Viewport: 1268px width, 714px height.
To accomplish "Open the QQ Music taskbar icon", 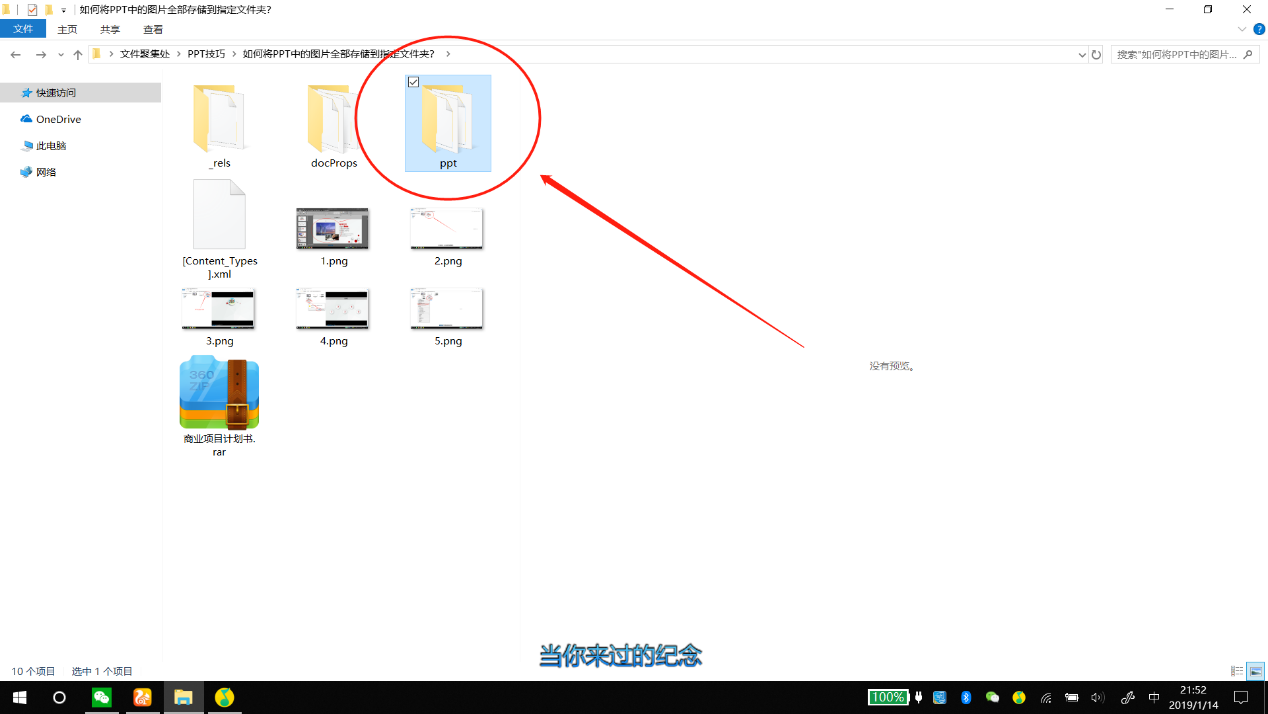I will click(x=224, y=697).
